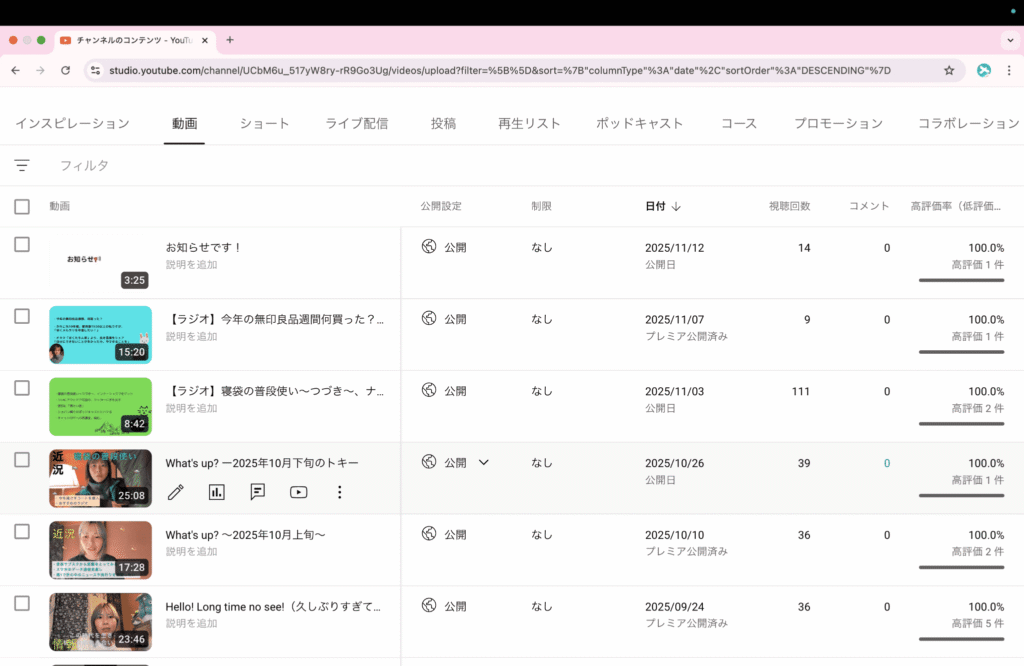Click the 説明を追加 link under お知らせです！

pyautogui.click(x=191, y=265)
